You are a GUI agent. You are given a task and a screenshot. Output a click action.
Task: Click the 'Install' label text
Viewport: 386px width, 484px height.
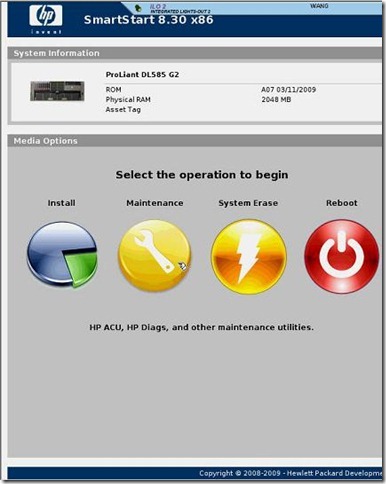pyautogui.click(x=61, y=203)
